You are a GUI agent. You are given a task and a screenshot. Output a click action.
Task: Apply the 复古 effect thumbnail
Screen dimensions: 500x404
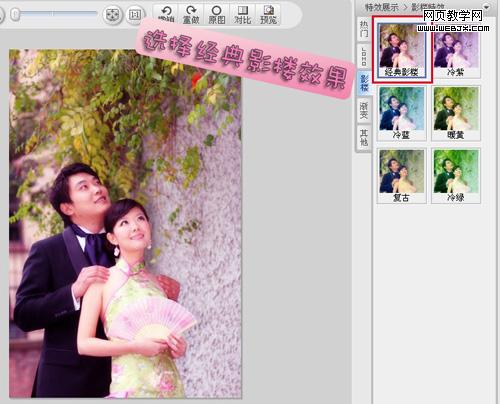pos(402,176)
